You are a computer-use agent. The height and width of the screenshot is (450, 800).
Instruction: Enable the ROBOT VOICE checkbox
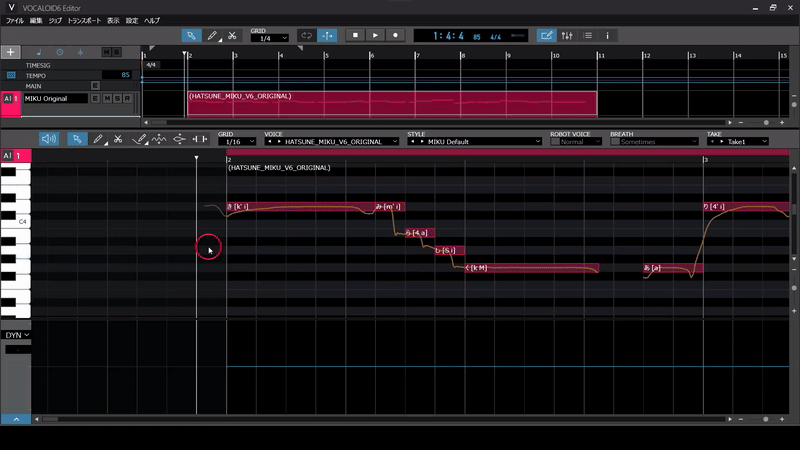(x=555, y=142)
